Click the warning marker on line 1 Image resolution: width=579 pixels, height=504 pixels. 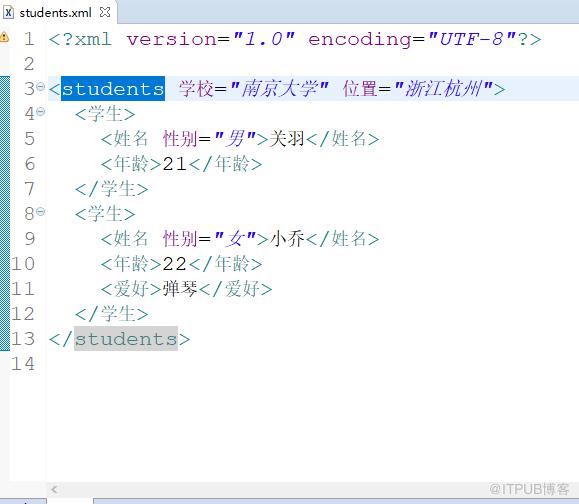click(4, 37)
